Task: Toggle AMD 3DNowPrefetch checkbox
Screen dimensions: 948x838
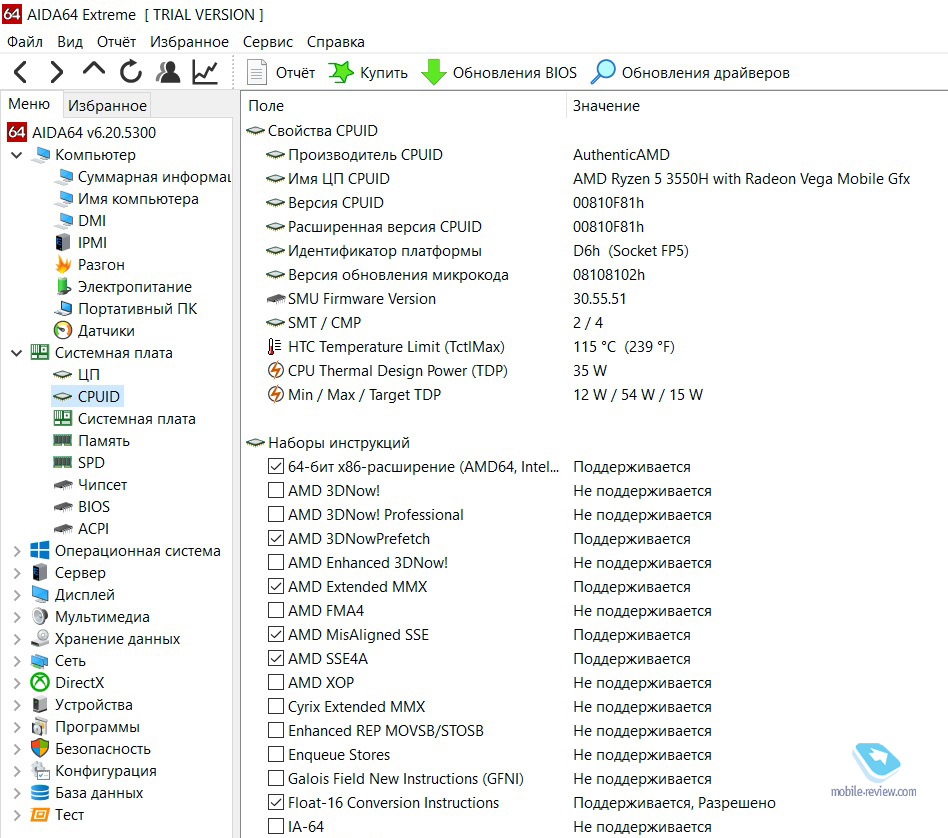Action: point(276,538)
